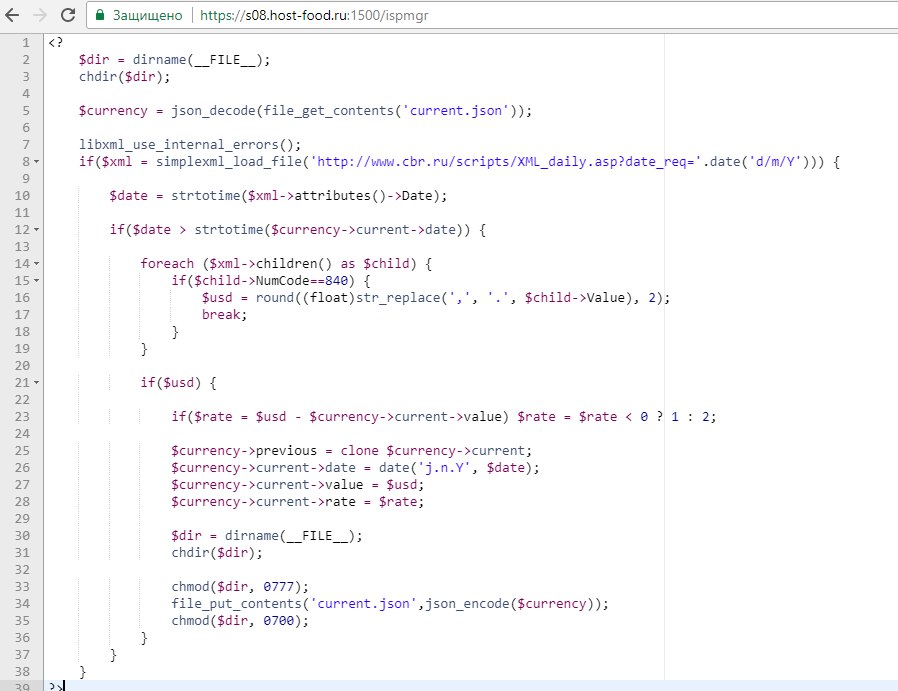Place cursor on chmod 0700 value
The width and height of the screenshot is (898, 691).
point(278,621)
